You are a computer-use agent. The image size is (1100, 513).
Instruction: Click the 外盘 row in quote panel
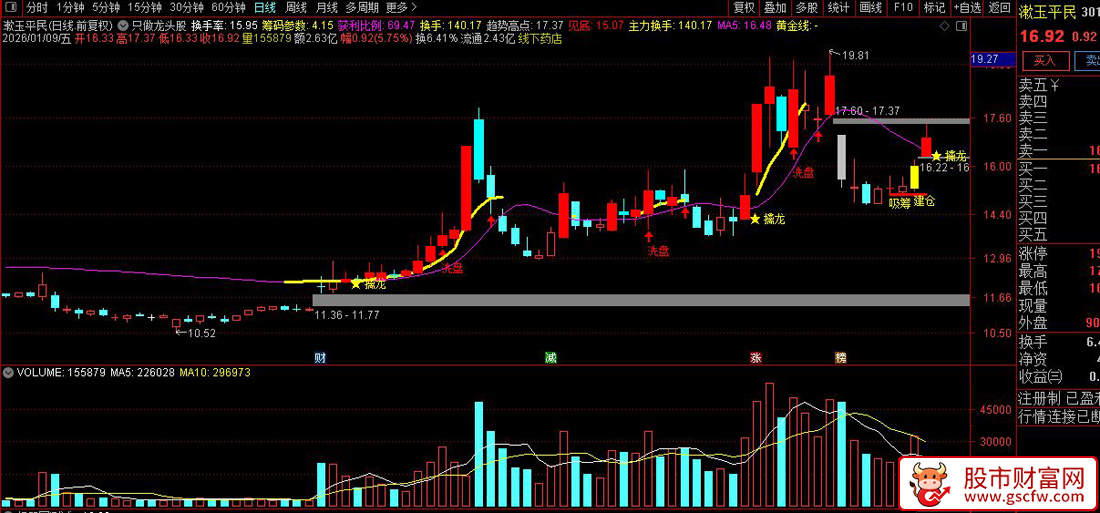[x=1059, y=324]
